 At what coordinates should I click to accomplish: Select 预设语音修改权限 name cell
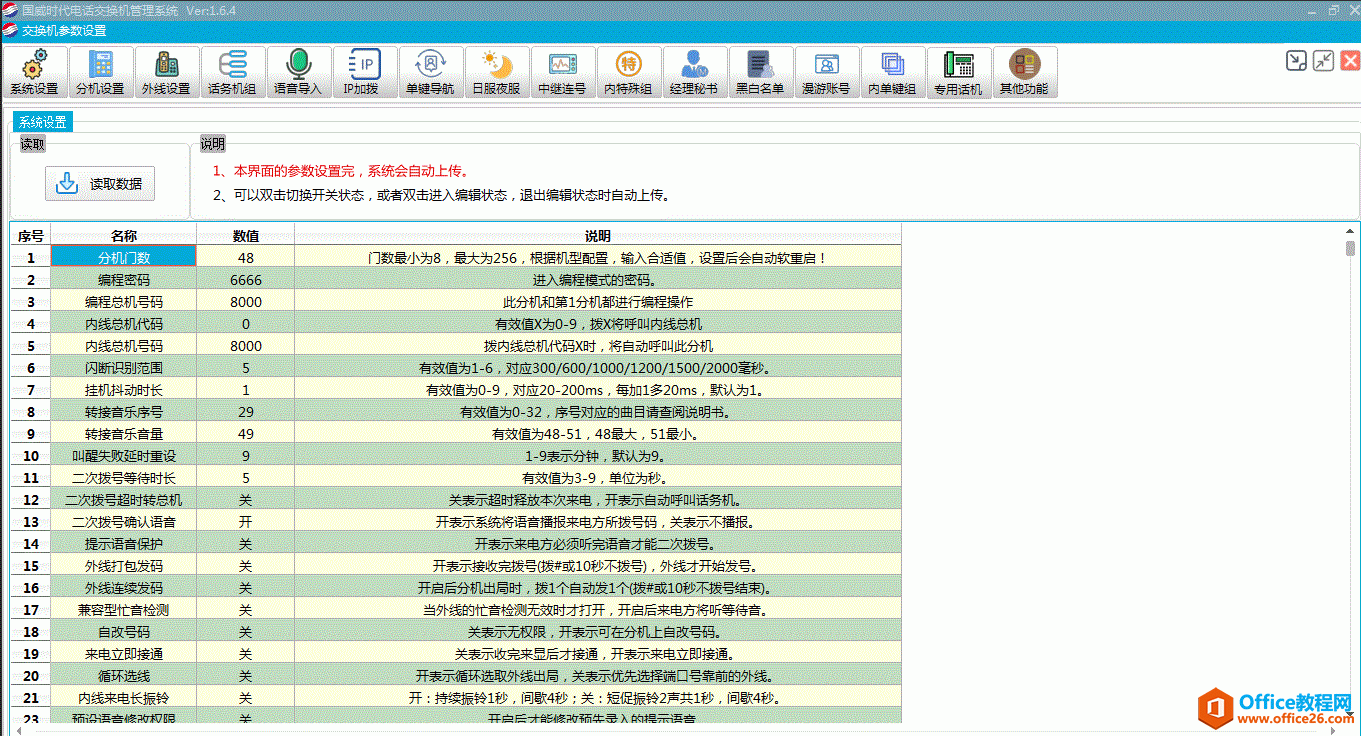pos(124,718)
